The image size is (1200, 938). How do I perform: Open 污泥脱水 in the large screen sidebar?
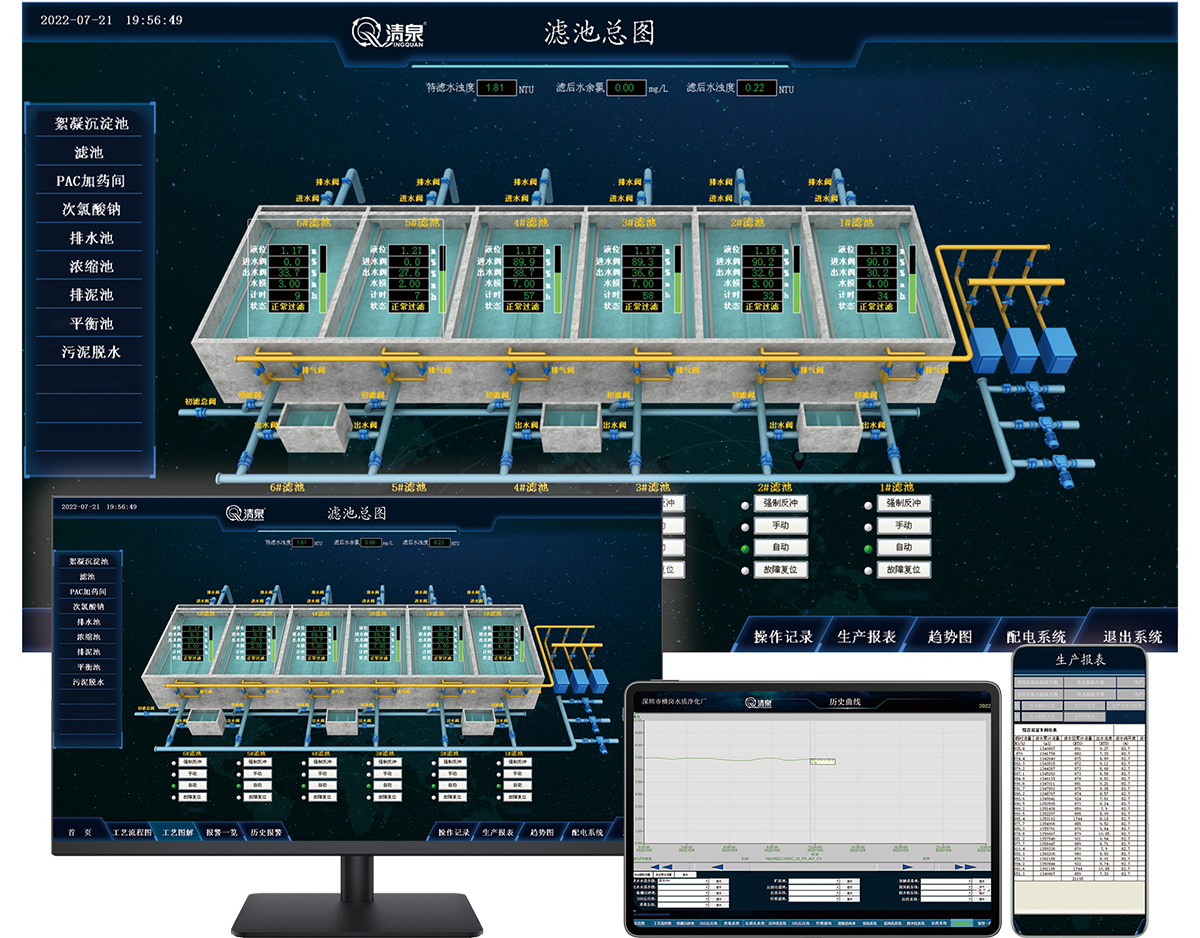pyautogui.click(x=91, y=352)
